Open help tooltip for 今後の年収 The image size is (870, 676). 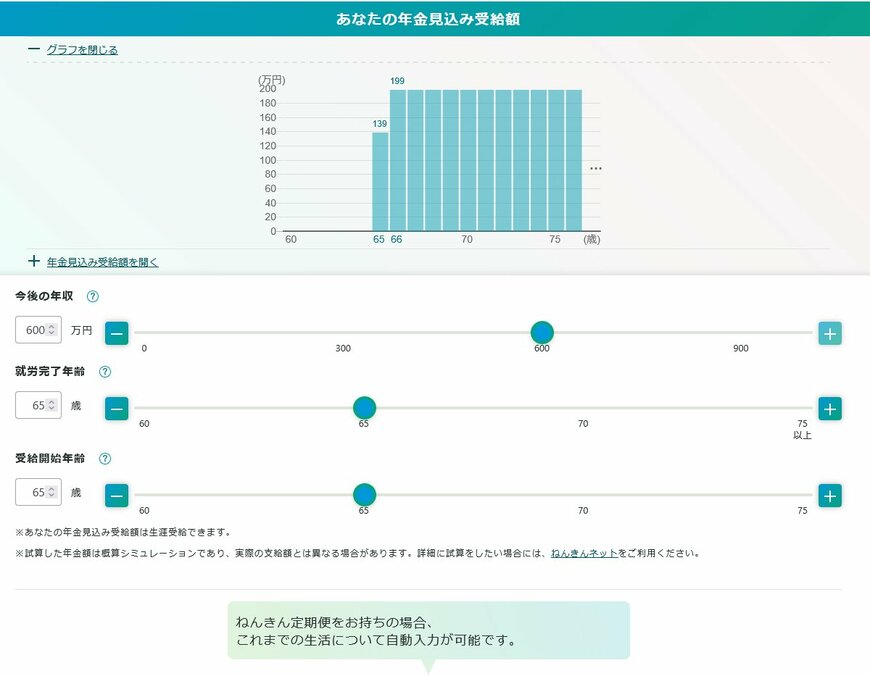pyautogui.click(x=92, y=296)
